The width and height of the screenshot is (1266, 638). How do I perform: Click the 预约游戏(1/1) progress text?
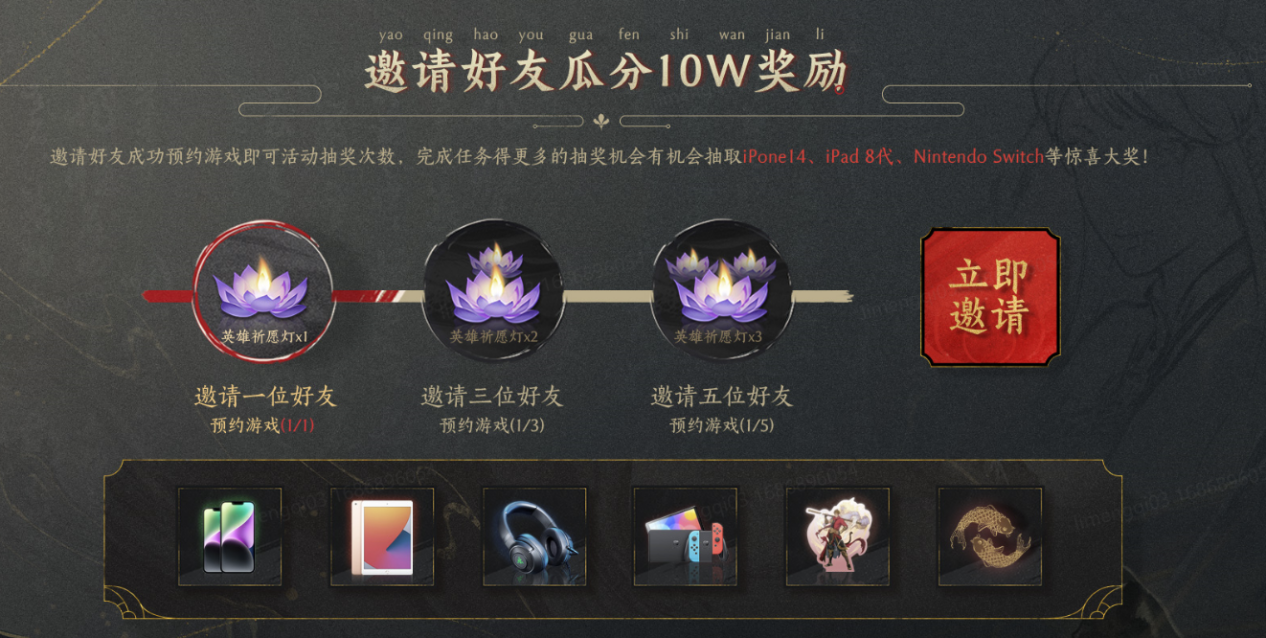coord(265,425)
